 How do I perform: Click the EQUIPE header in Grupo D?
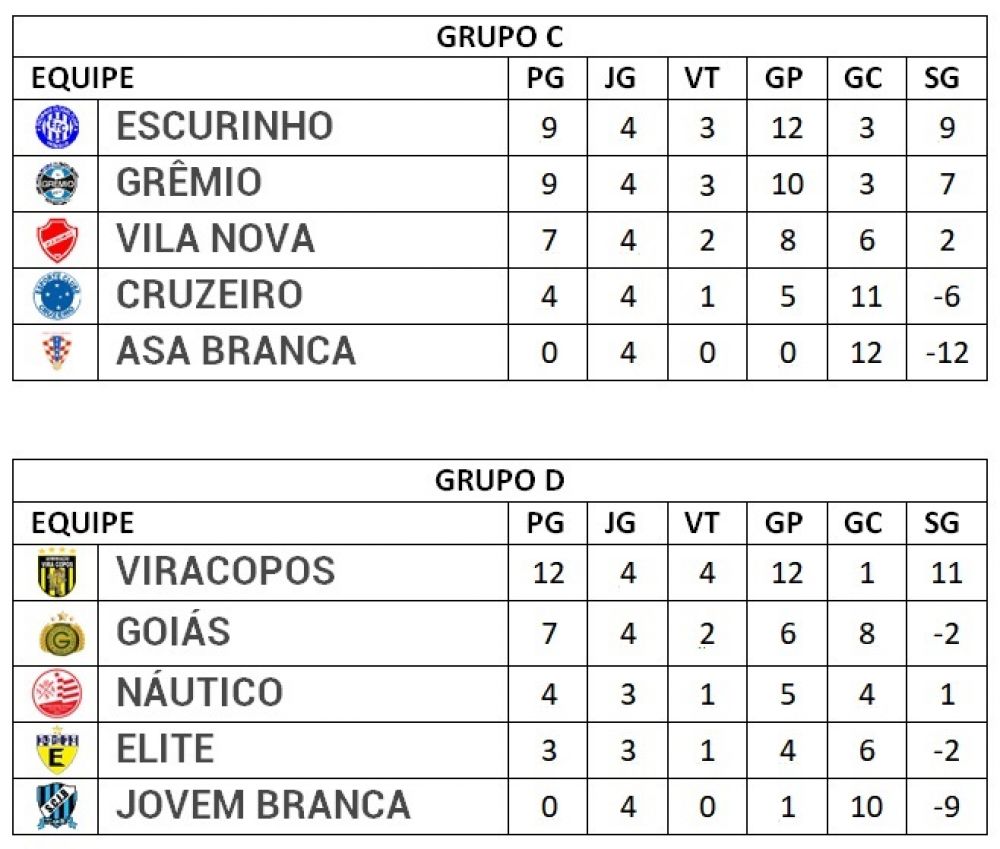[82, 522]
